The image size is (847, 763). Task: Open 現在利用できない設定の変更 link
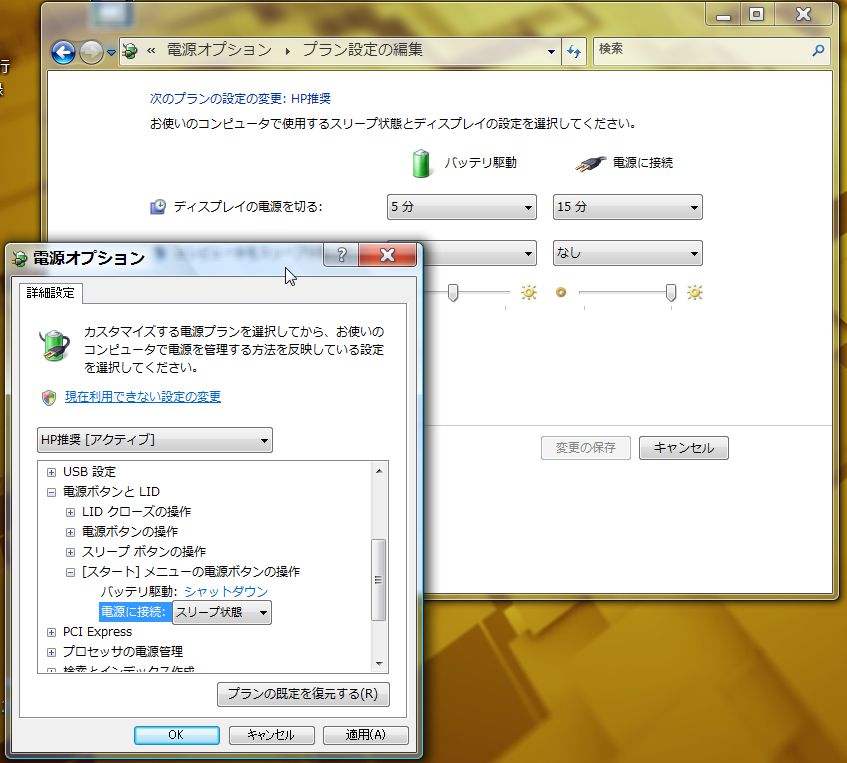tap(143, 397)
